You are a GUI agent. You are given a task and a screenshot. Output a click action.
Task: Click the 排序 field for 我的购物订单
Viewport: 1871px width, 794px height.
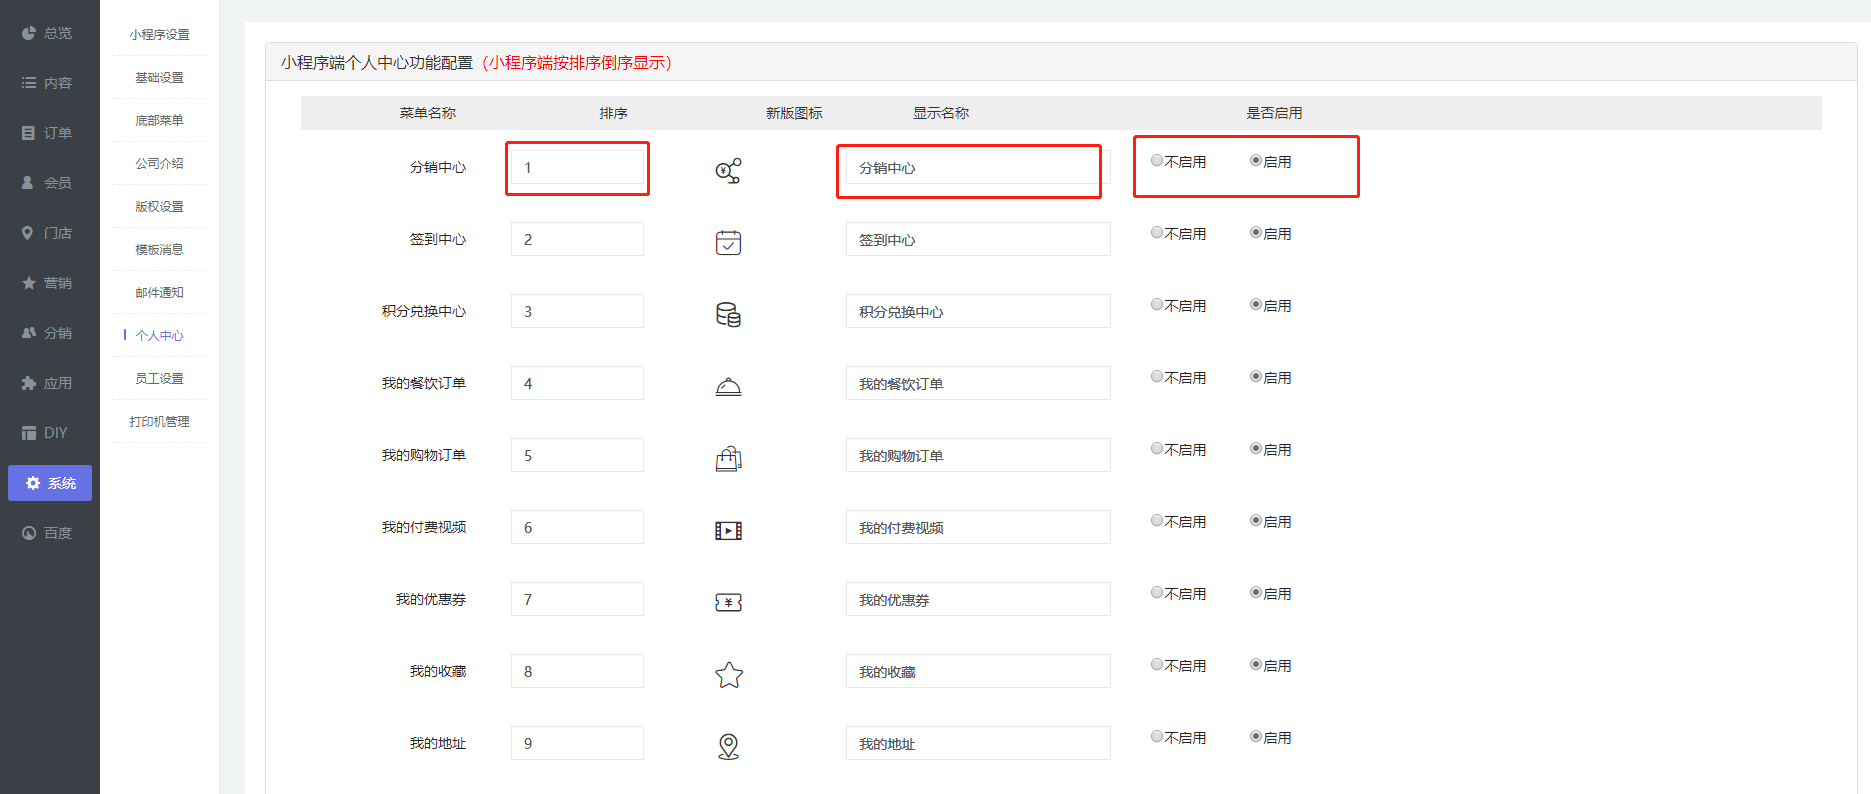click(577, 455)
